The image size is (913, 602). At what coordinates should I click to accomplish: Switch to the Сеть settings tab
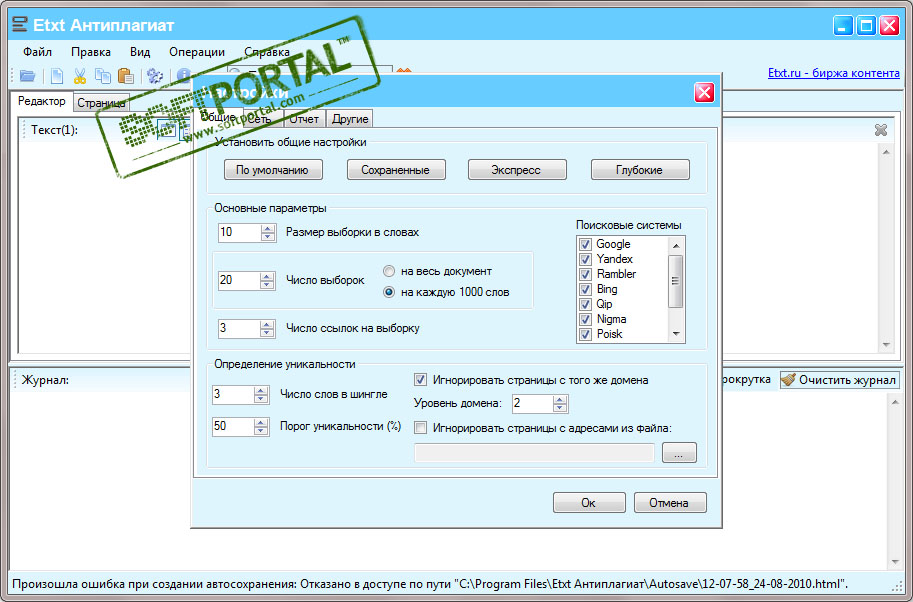point(263,119)
